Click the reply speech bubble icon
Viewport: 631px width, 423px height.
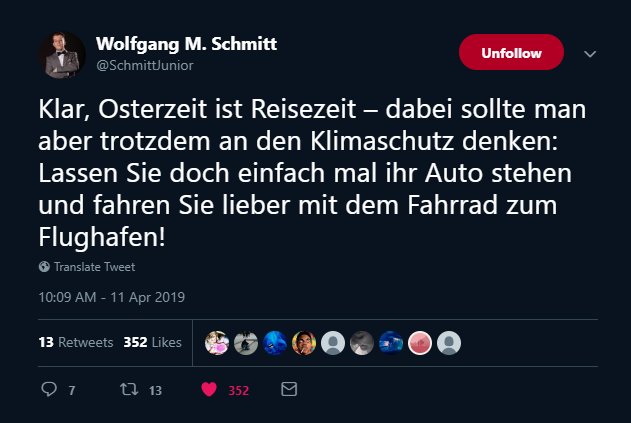pos(49,390)
